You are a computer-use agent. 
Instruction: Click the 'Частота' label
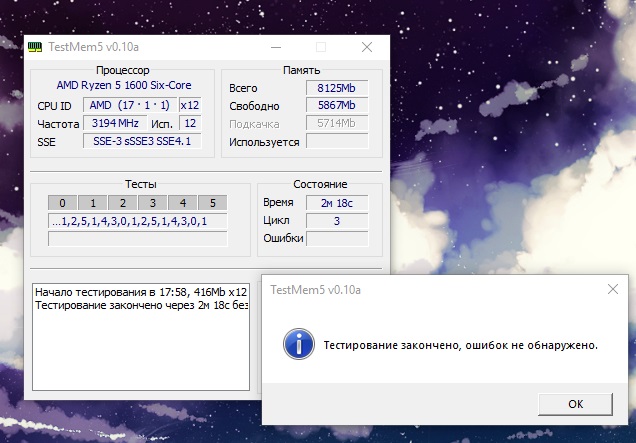point(58,124)
